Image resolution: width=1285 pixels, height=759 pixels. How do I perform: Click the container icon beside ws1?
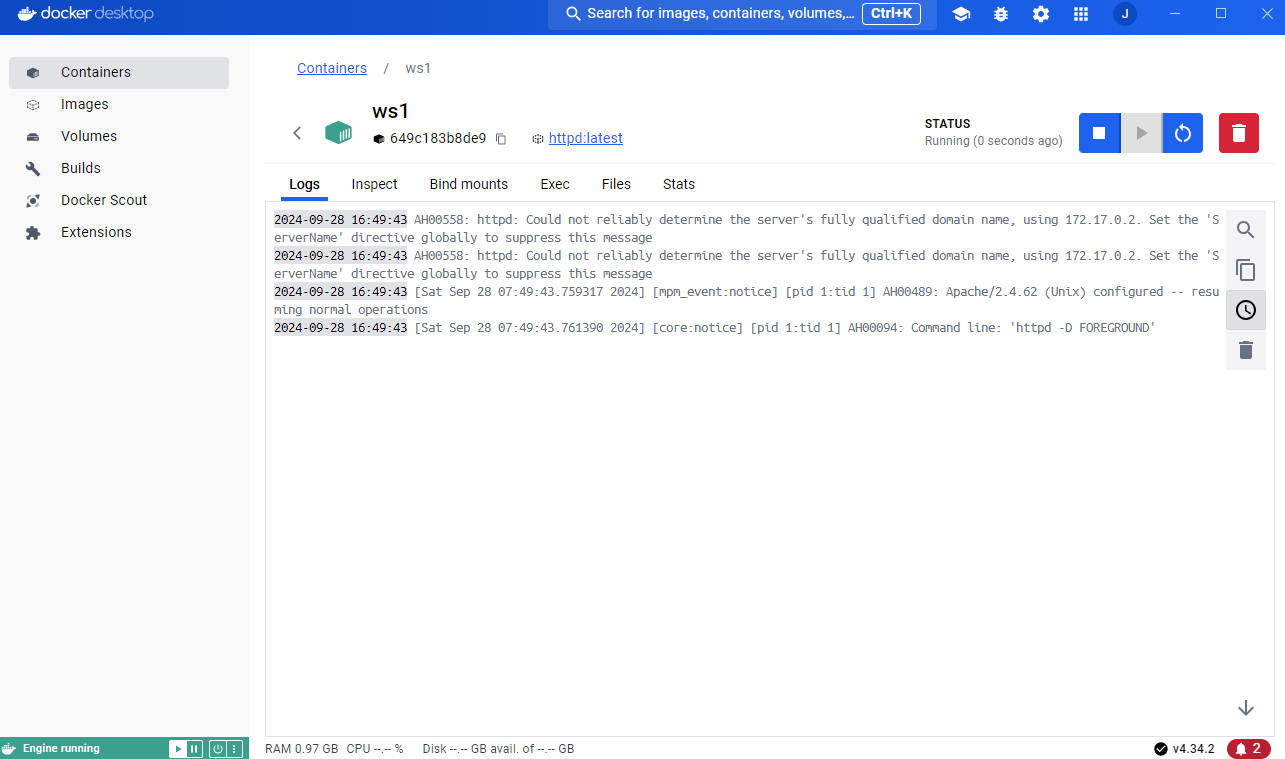click(338, 133)
